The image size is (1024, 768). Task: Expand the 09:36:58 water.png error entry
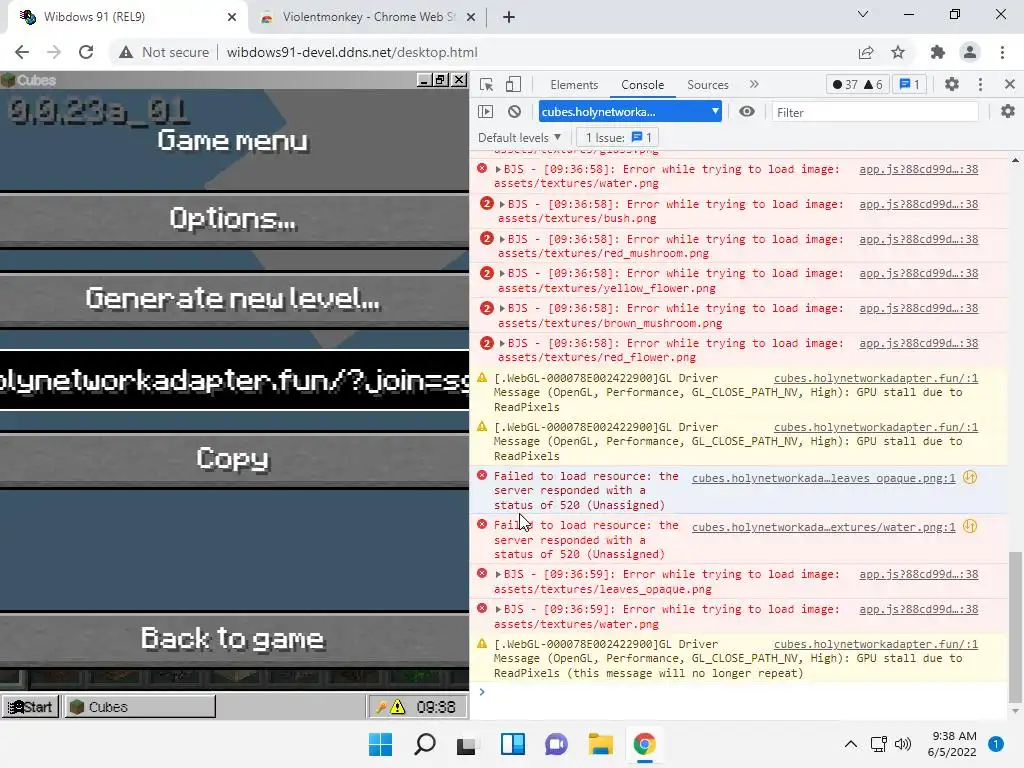point(498,170)
